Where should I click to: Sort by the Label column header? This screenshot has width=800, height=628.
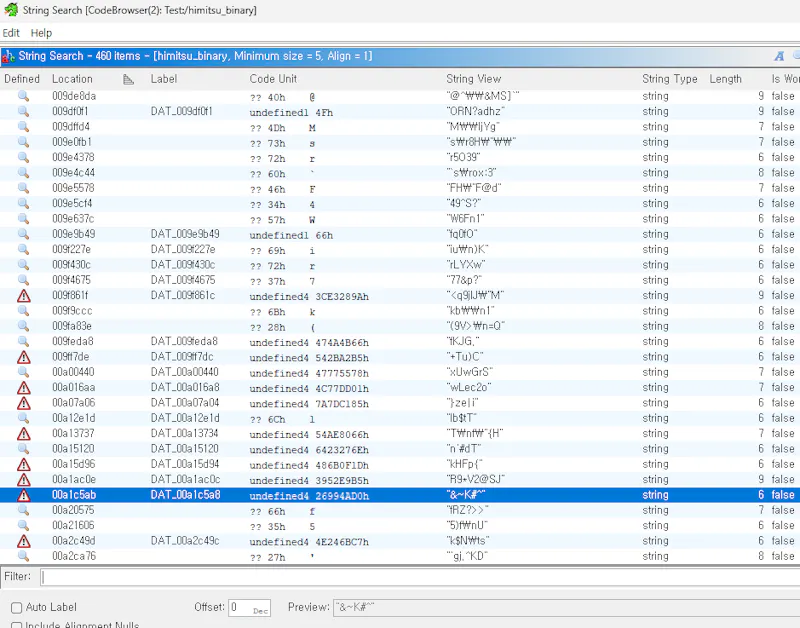pos(164,79)
